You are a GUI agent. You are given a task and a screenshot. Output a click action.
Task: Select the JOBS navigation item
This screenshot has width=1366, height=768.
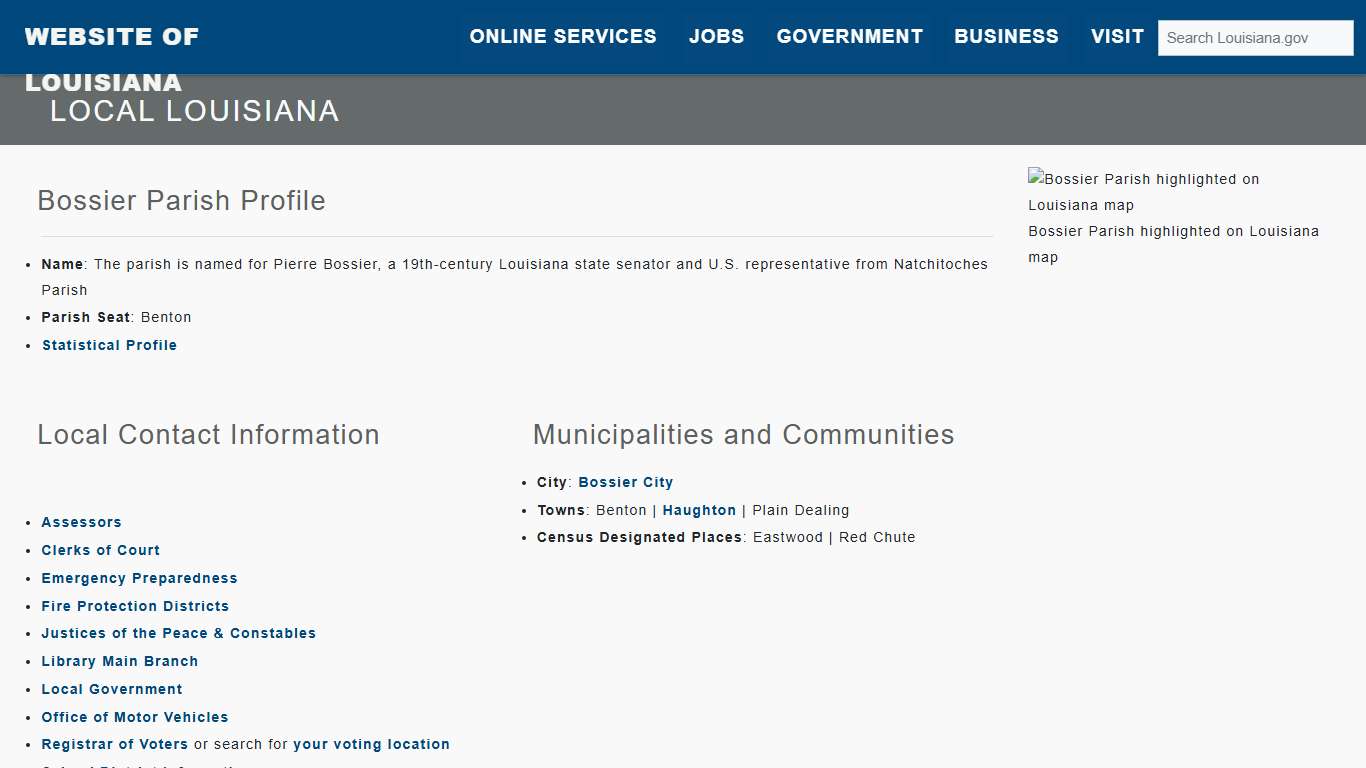716,36
